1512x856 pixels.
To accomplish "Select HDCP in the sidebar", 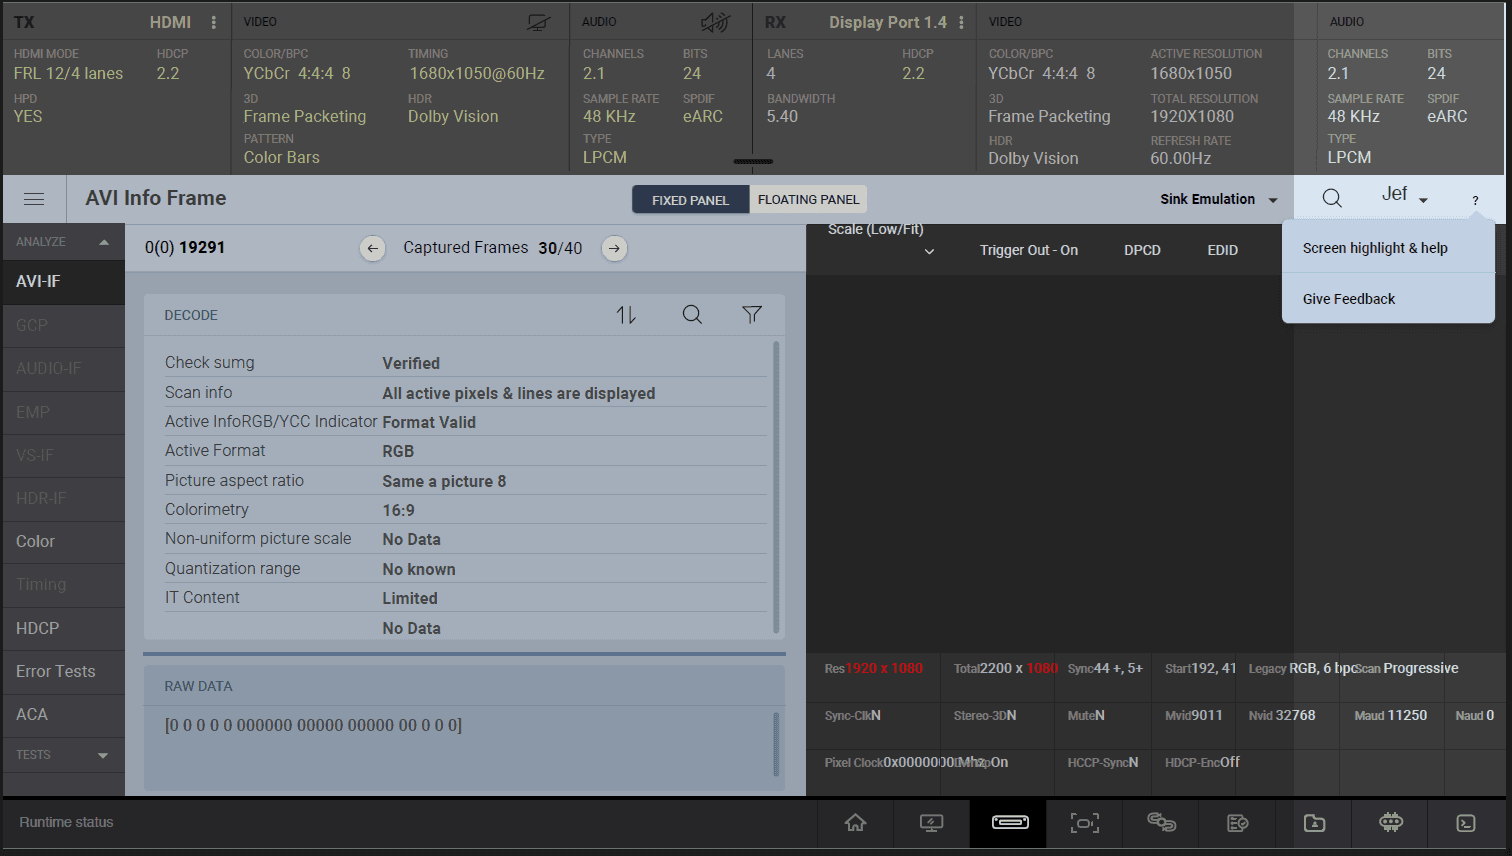I will [63, 628].
